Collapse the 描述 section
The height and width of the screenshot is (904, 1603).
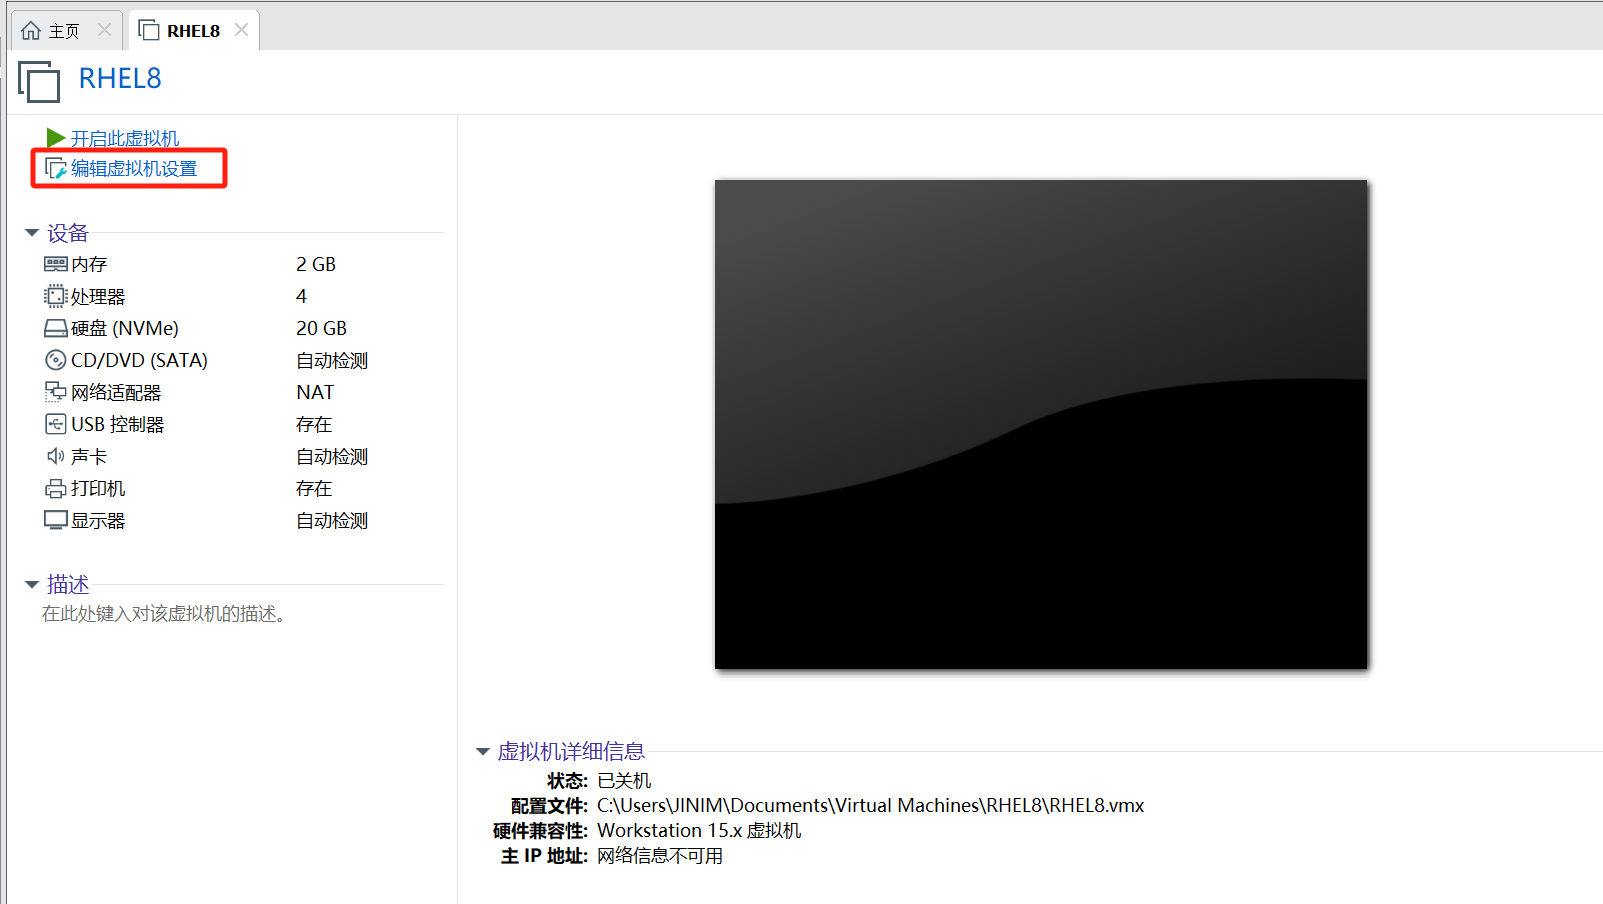[32, 584]
